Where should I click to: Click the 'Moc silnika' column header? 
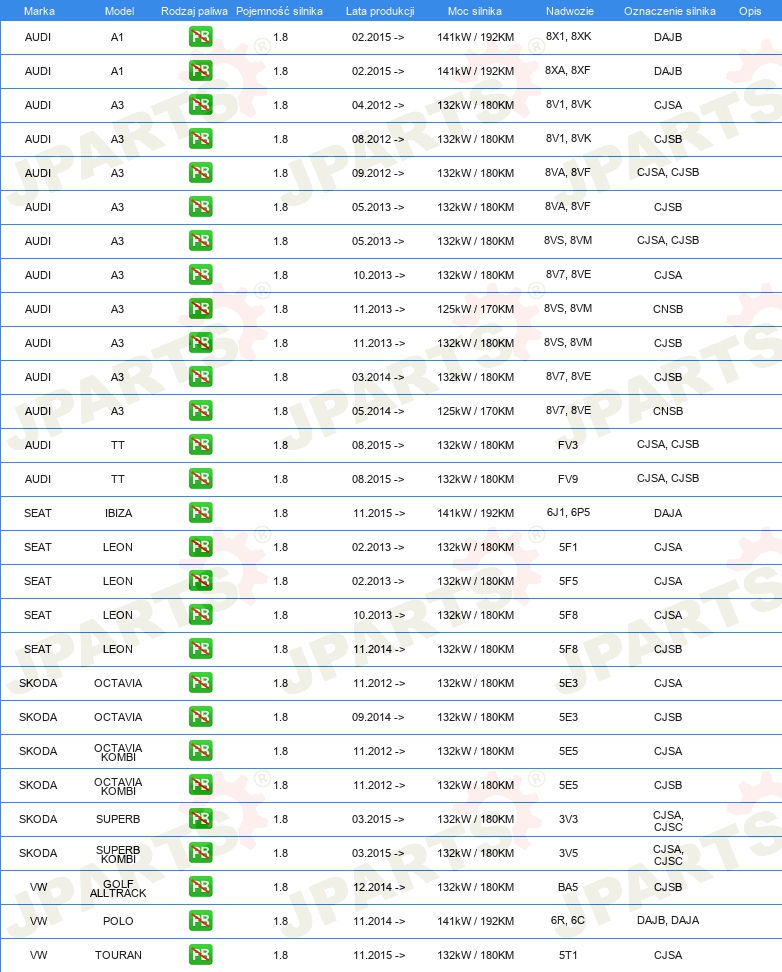tap(475, 11)
